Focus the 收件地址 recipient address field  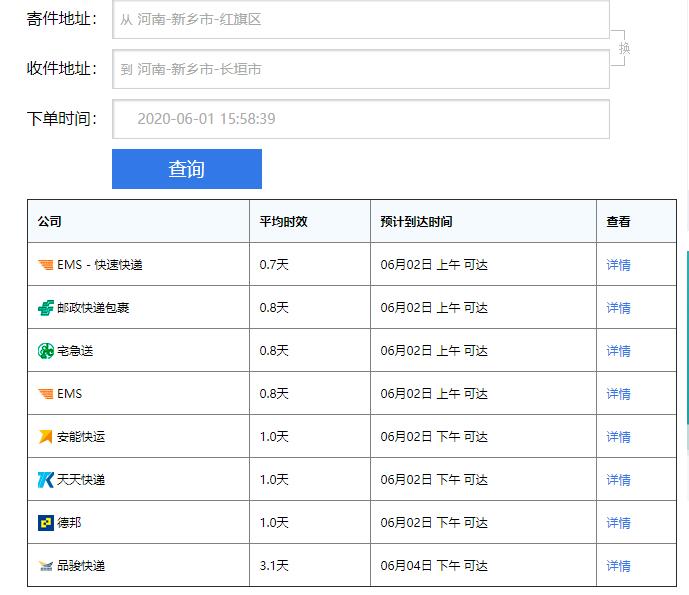click(361, 69)
